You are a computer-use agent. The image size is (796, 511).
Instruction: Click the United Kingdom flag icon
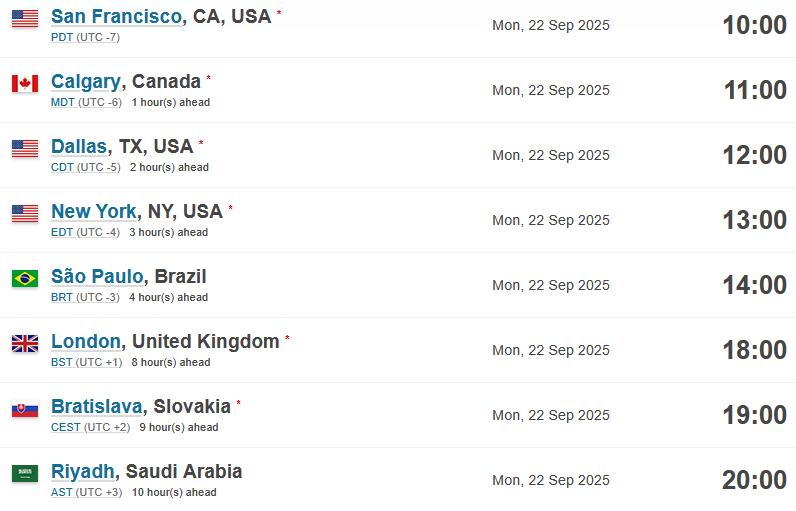pos(25,344)
